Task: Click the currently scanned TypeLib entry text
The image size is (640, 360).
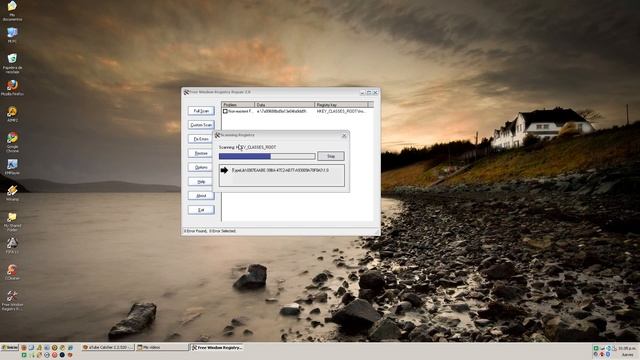Action: [280, 170]
